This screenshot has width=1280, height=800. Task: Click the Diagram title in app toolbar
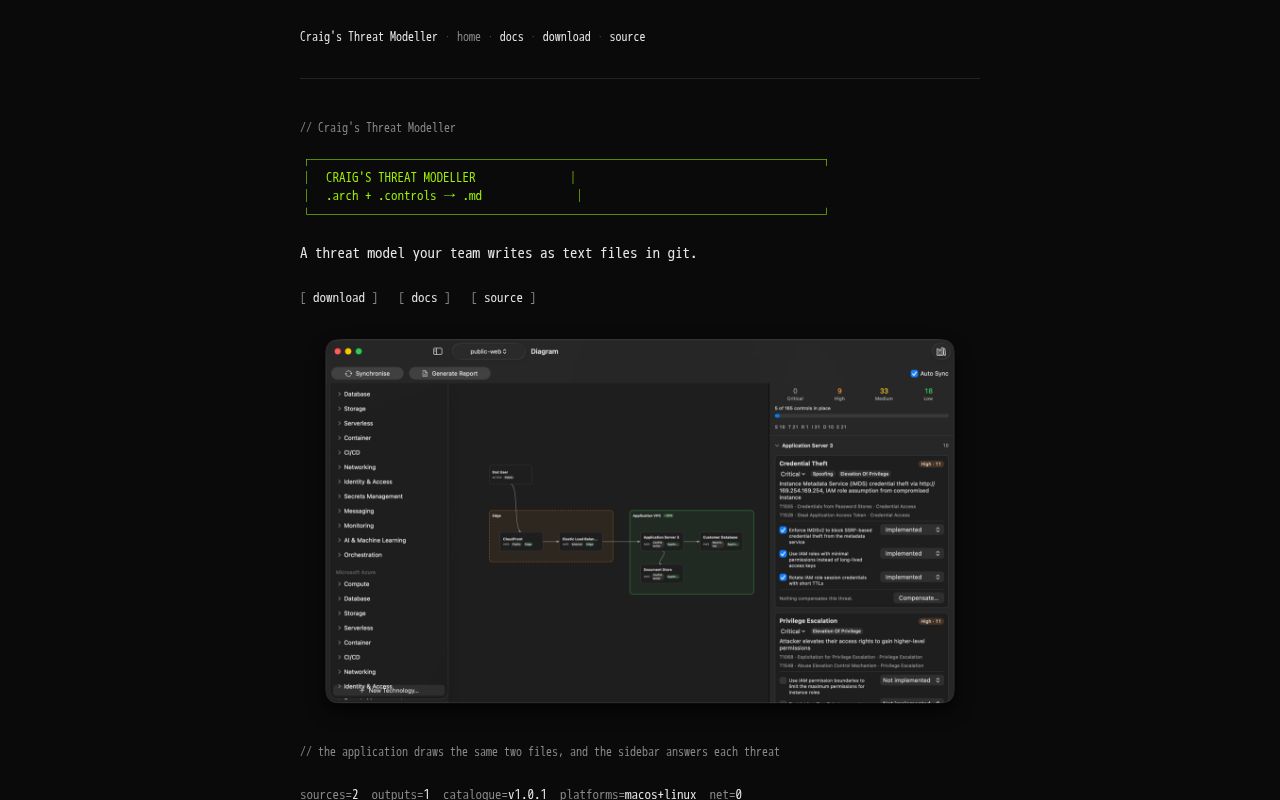[x=545, y=351]
